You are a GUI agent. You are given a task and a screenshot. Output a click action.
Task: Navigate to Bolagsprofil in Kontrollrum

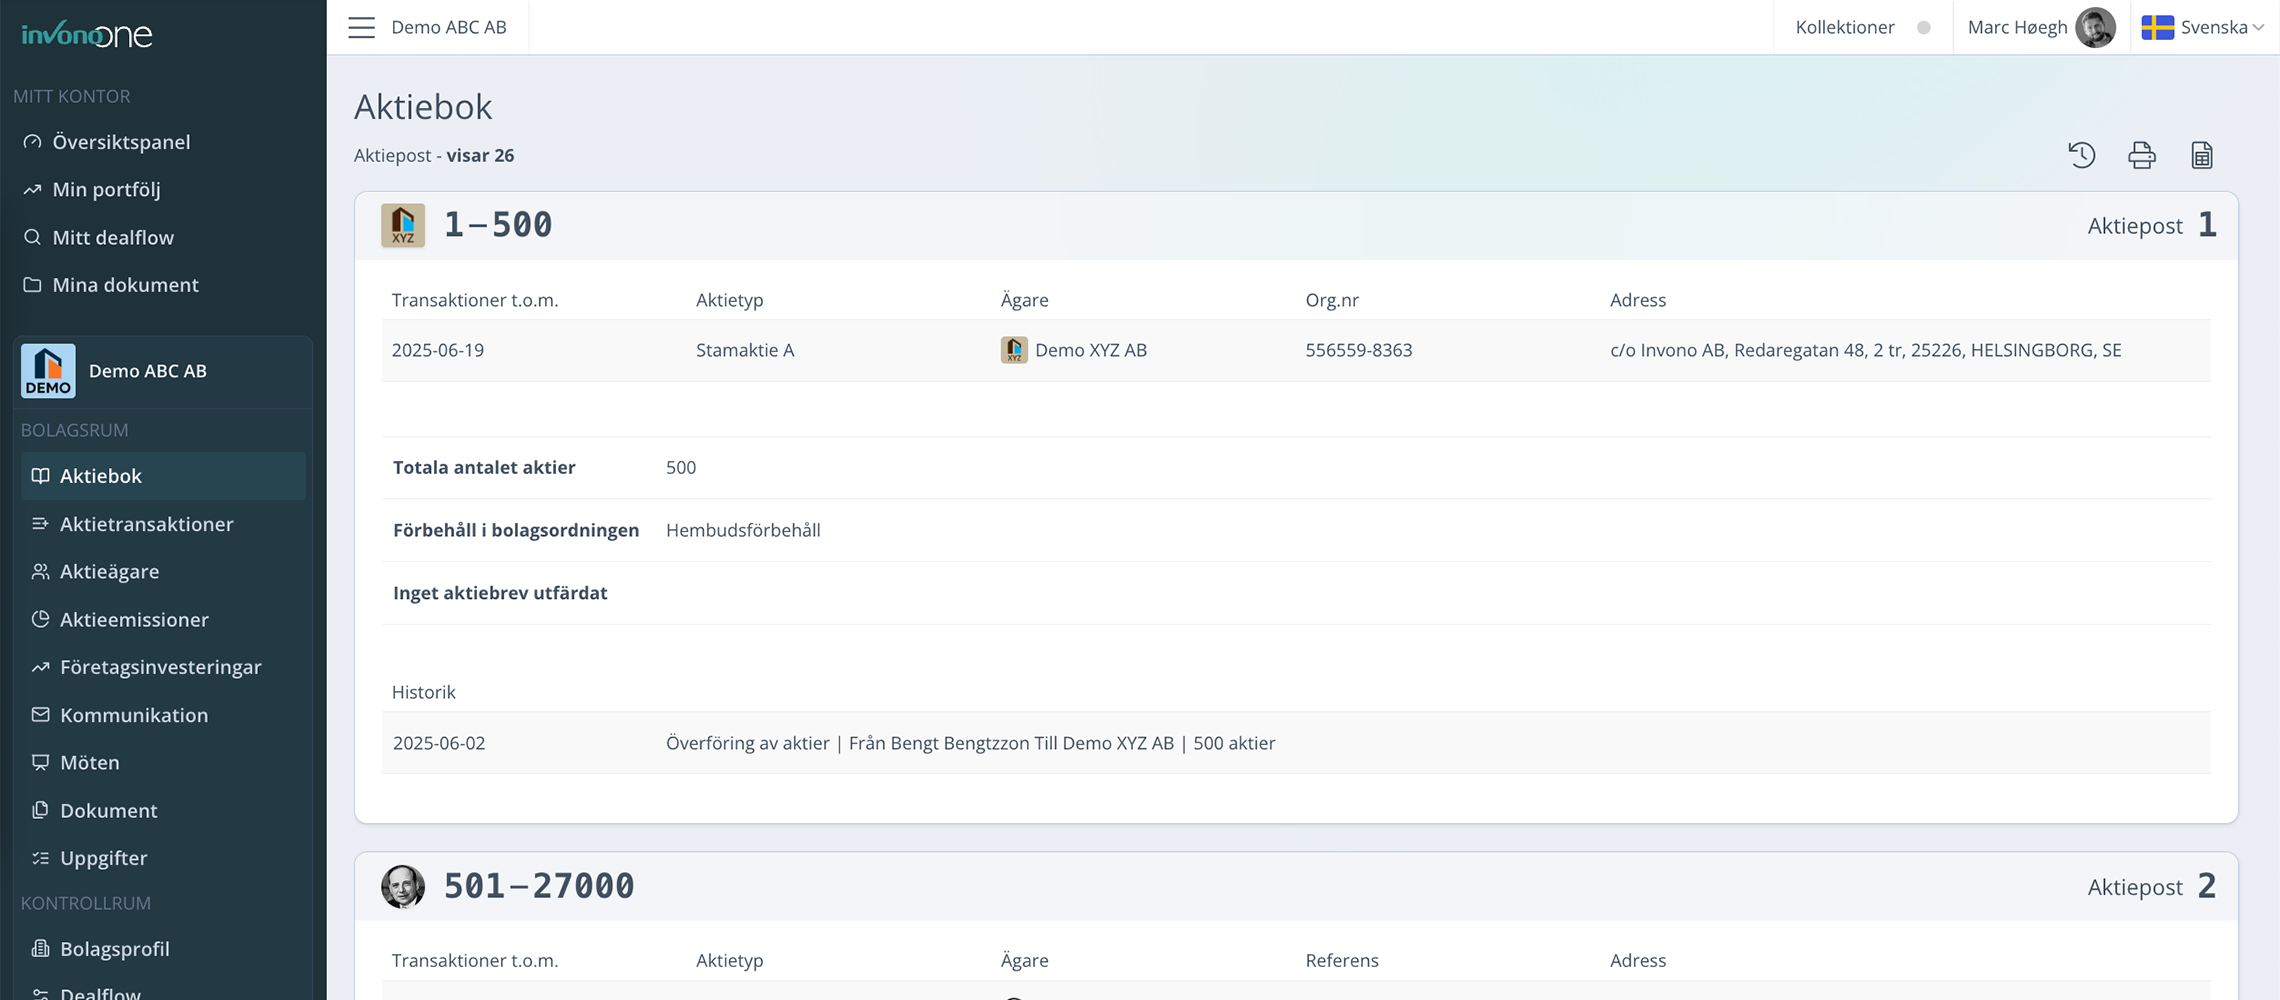coord(114,949)
